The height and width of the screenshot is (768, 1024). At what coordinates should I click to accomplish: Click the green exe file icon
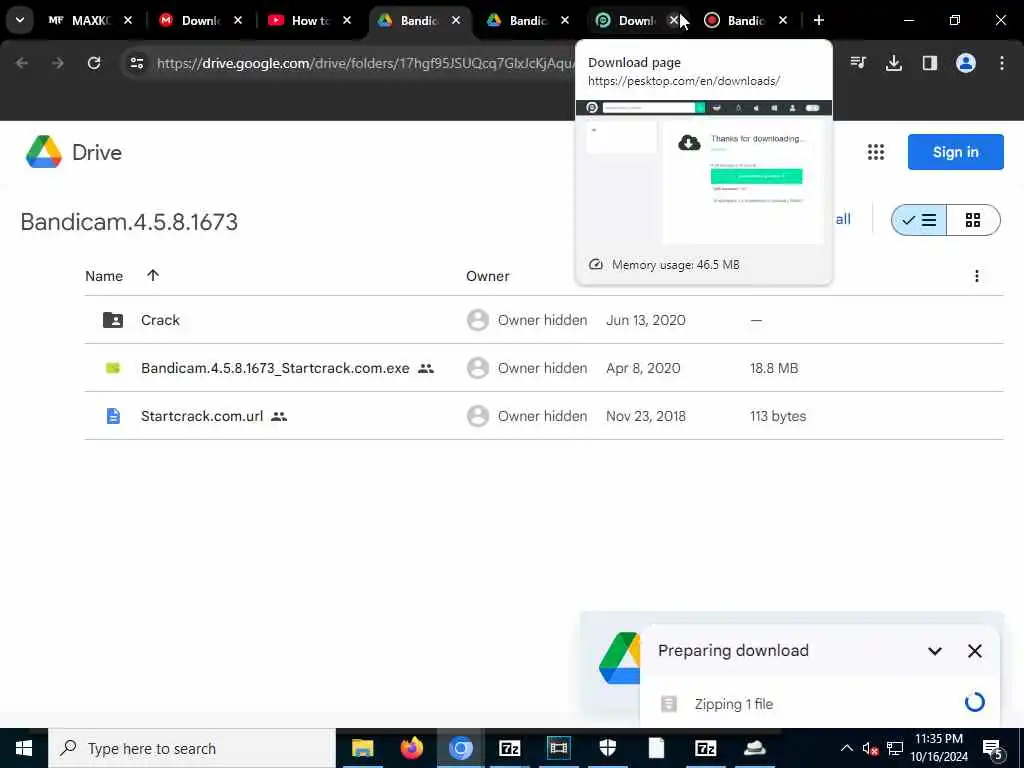[113, 368]
